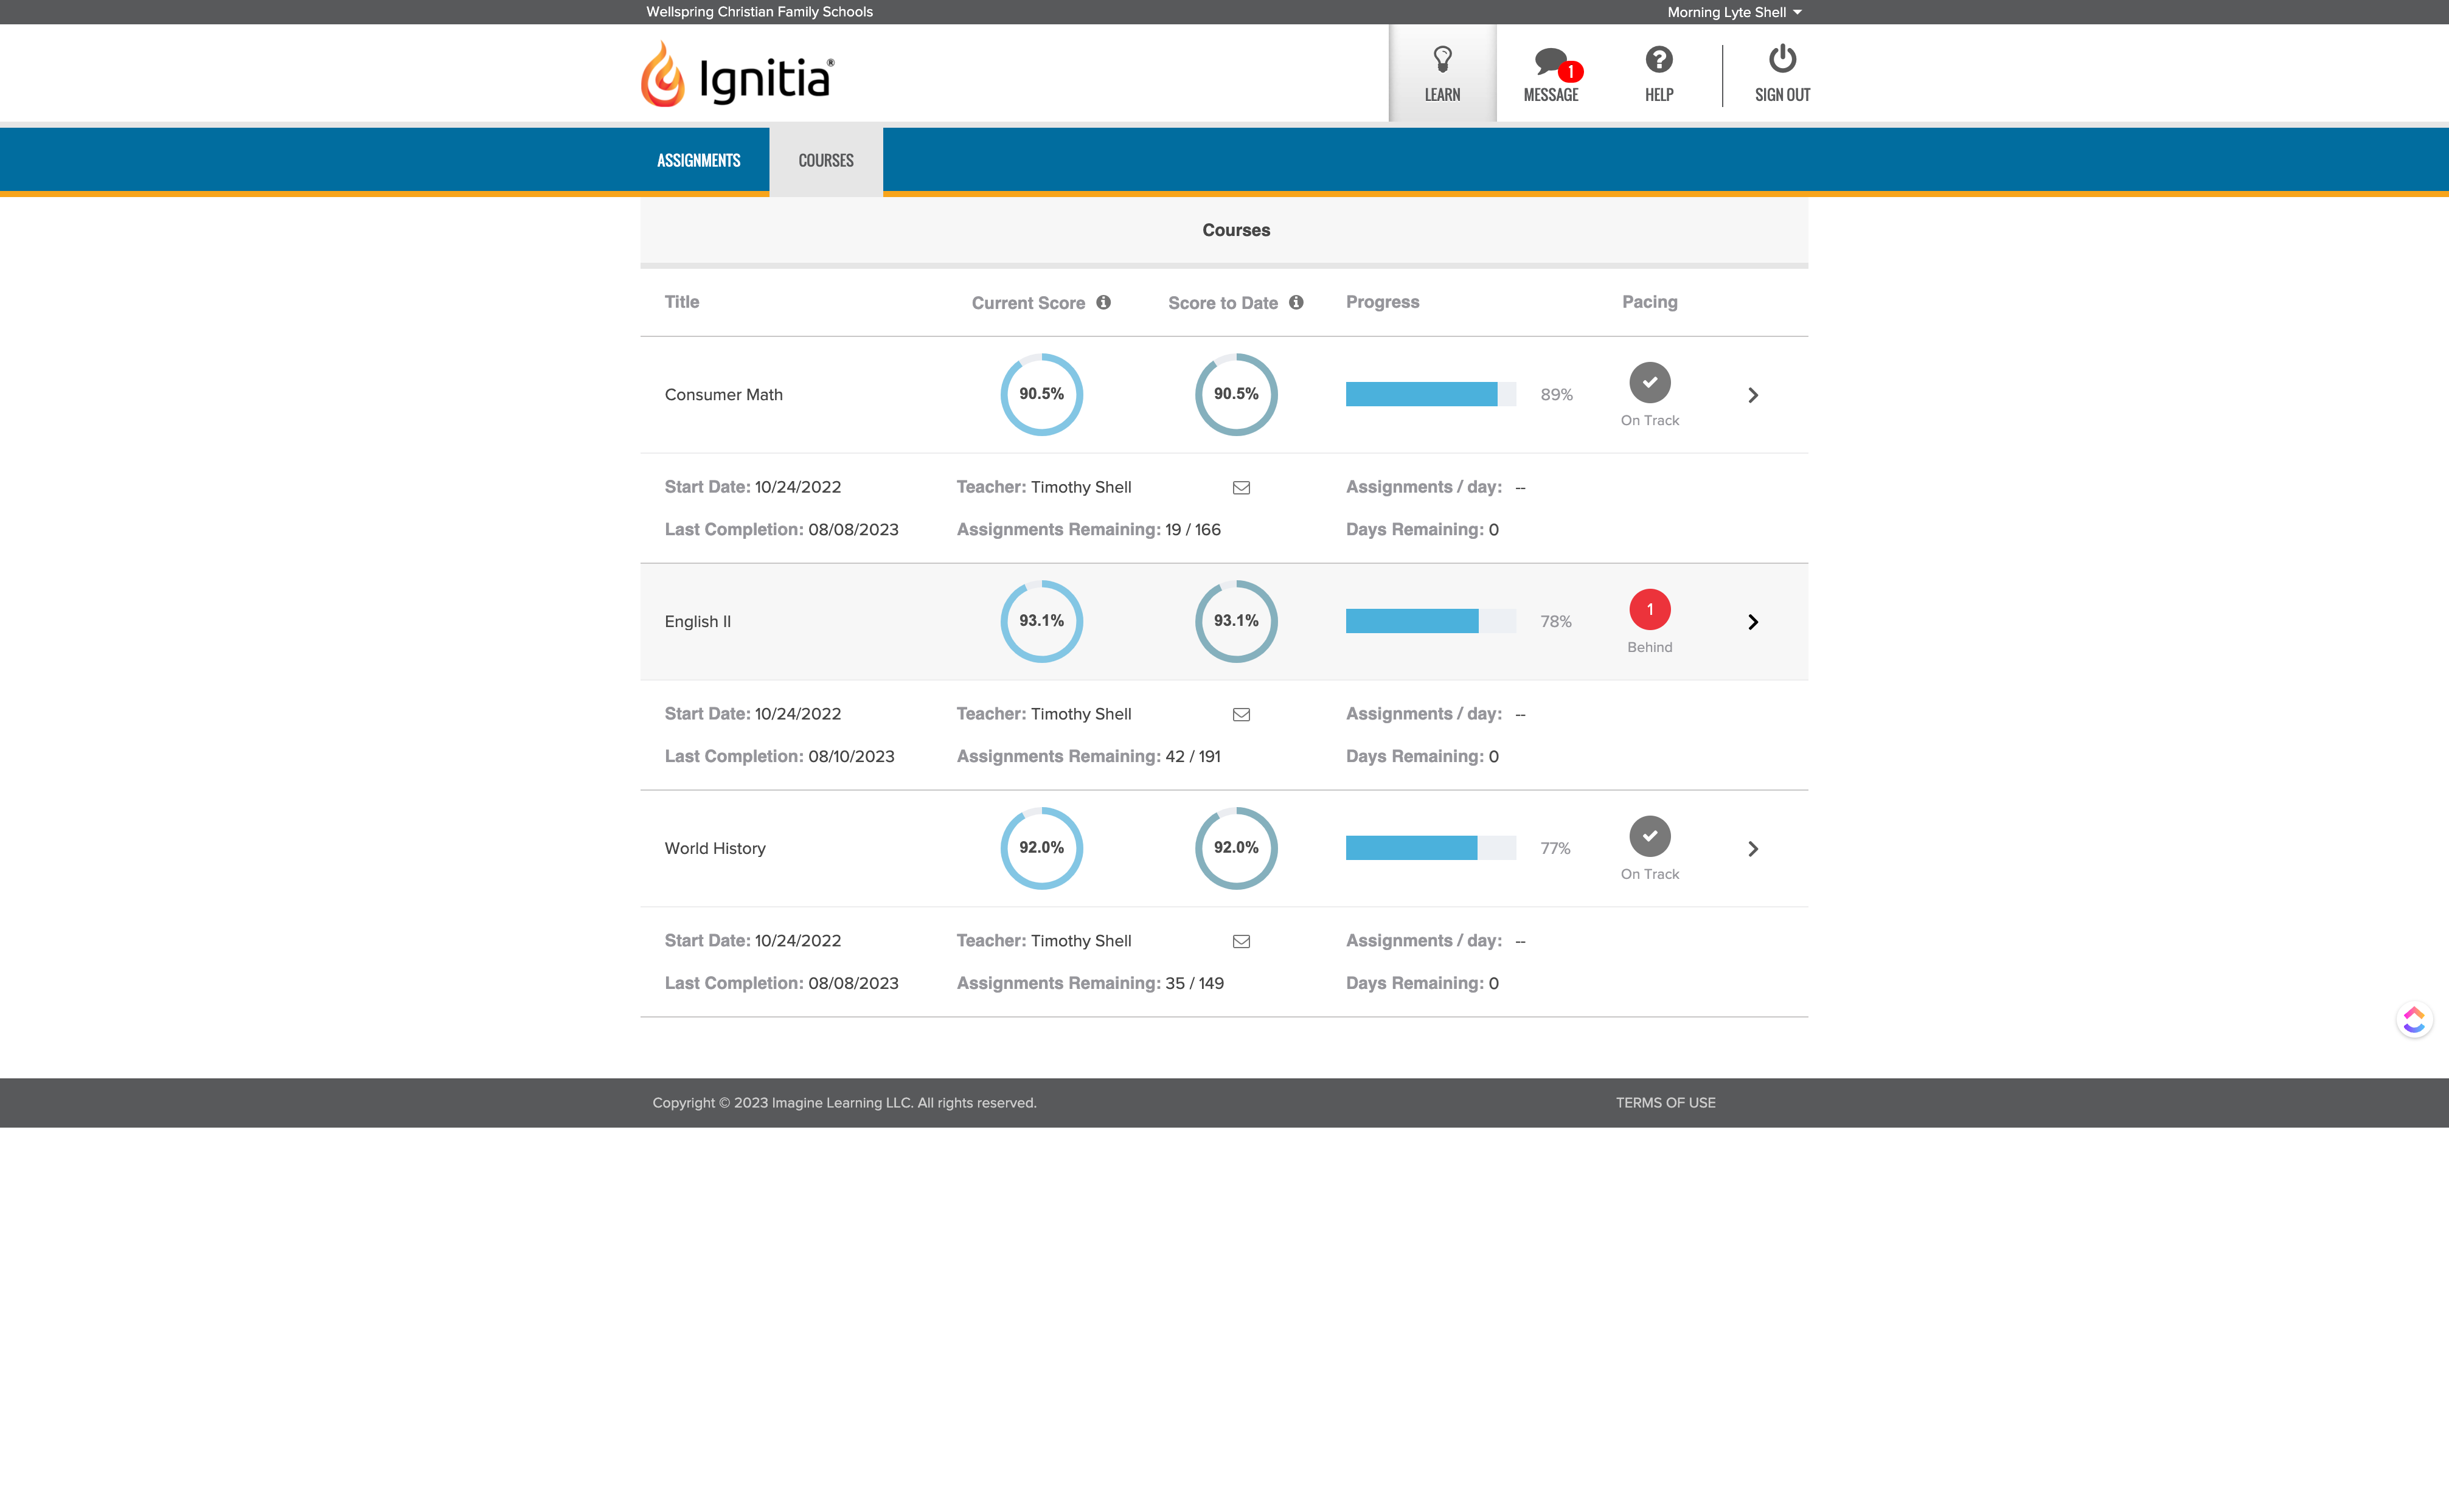Click the Score to Date info icon

[x=1296, y=302]
